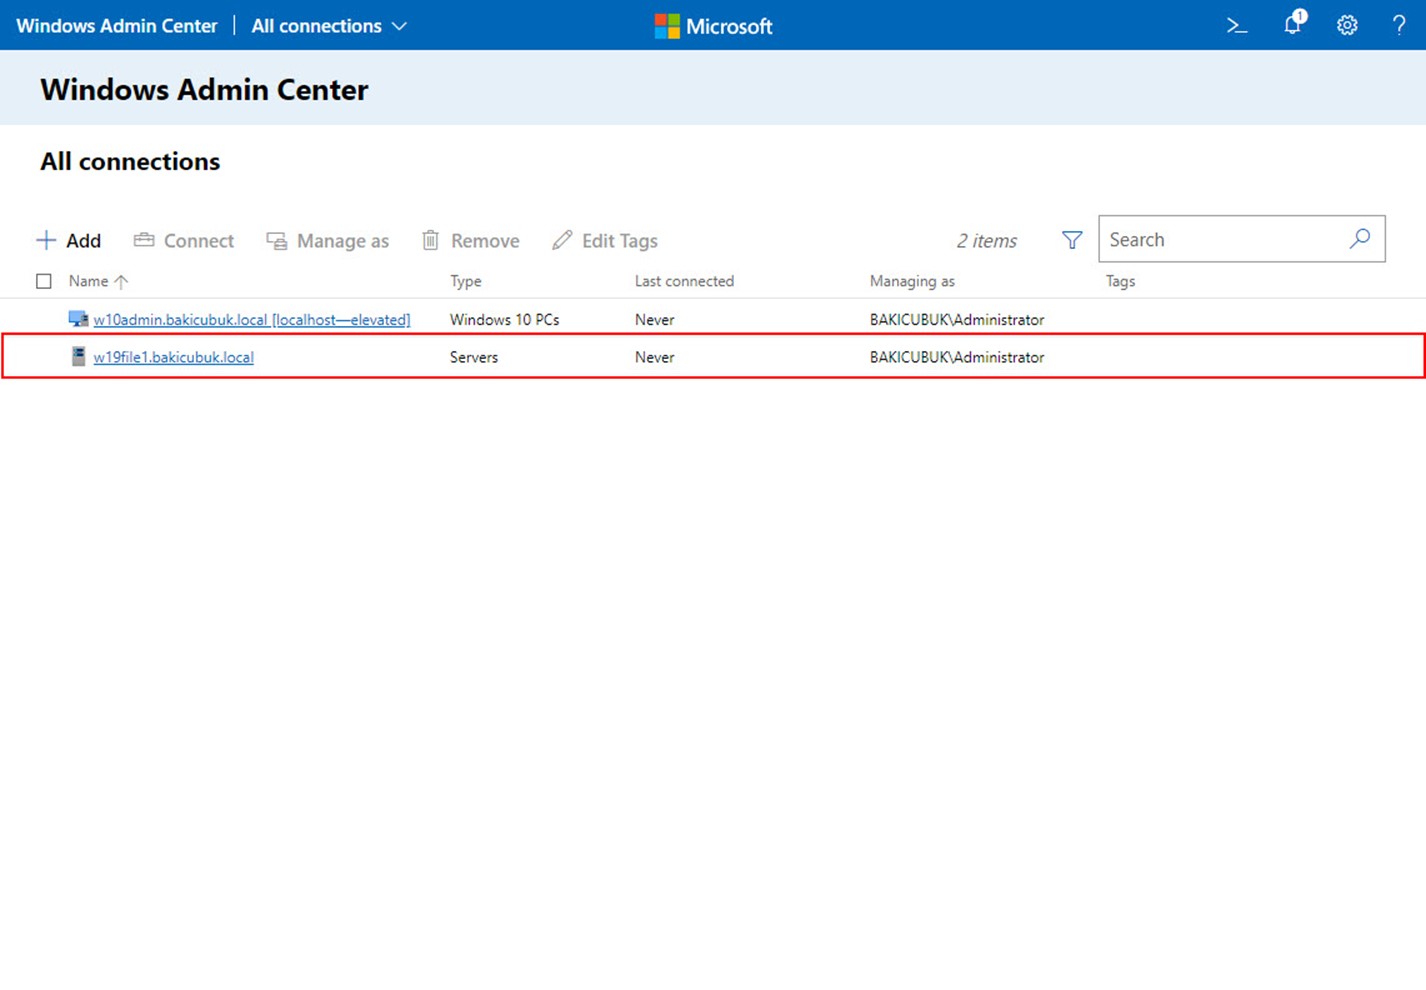Click Managing as cell for w10admin

point(957,320)
